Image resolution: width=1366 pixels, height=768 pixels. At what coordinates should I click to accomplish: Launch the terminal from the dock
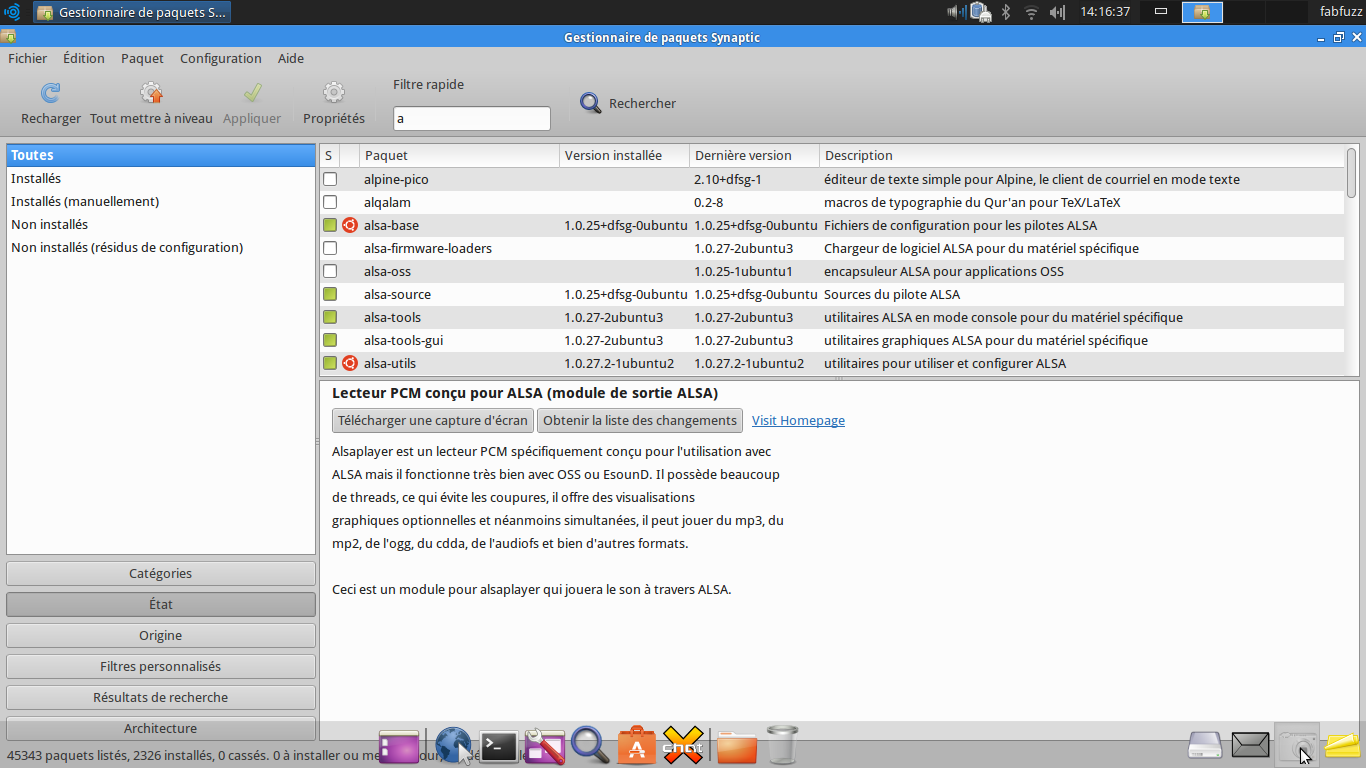coord(499,745)
